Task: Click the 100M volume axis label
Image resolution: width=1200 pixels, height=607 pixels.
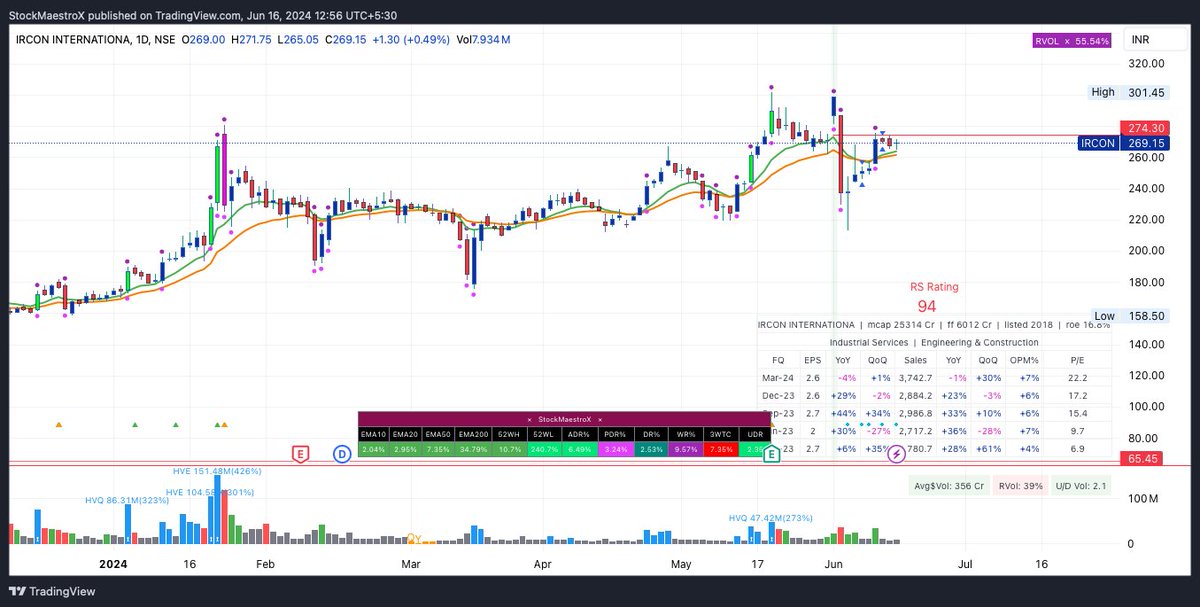Action: pyautogui.click(x=1141, y=497)
